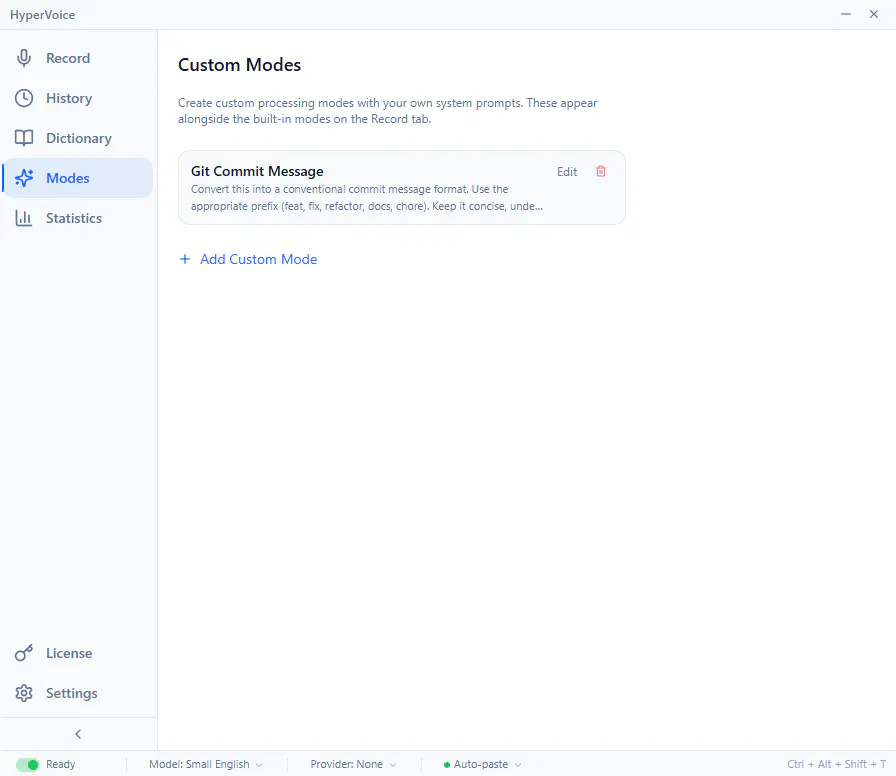
Task: Open the Settings page label
Action: coord(71,693)
